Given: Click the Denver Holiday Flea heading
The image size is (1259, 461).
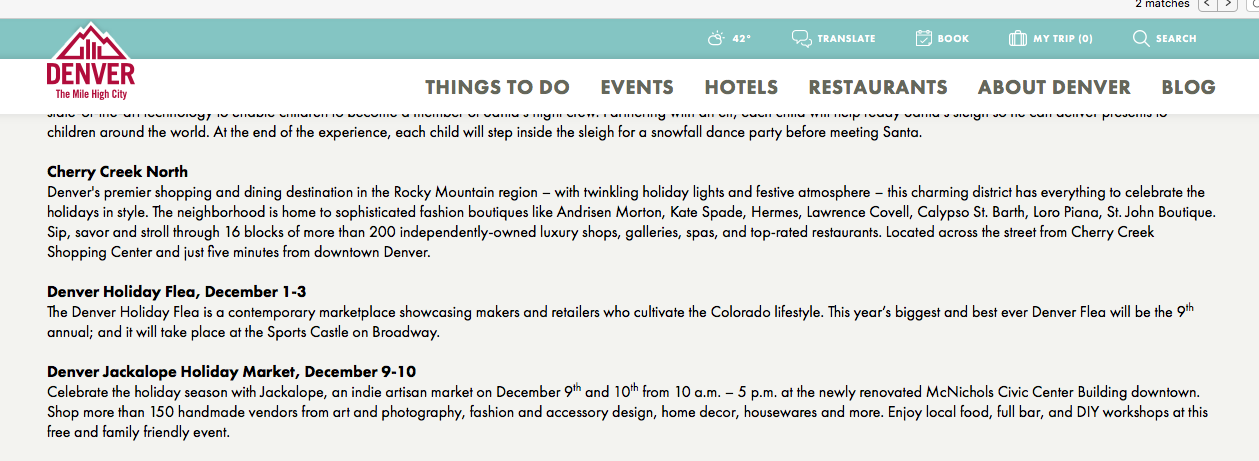Looking at the screenshot, I should pyautogui.click(x=176, y=292).
